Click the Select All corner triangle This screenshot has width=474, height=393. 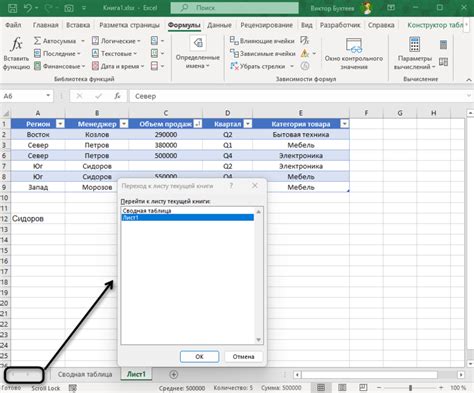coord(5,113)
